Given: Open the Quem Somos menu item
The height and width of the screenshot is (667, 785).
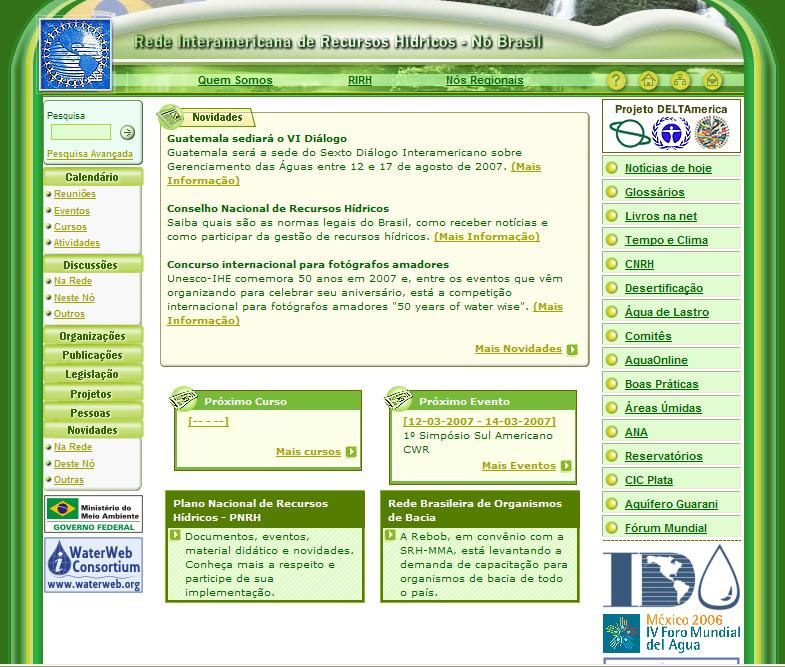Looking at the screenshot, I should pos(235,80).
